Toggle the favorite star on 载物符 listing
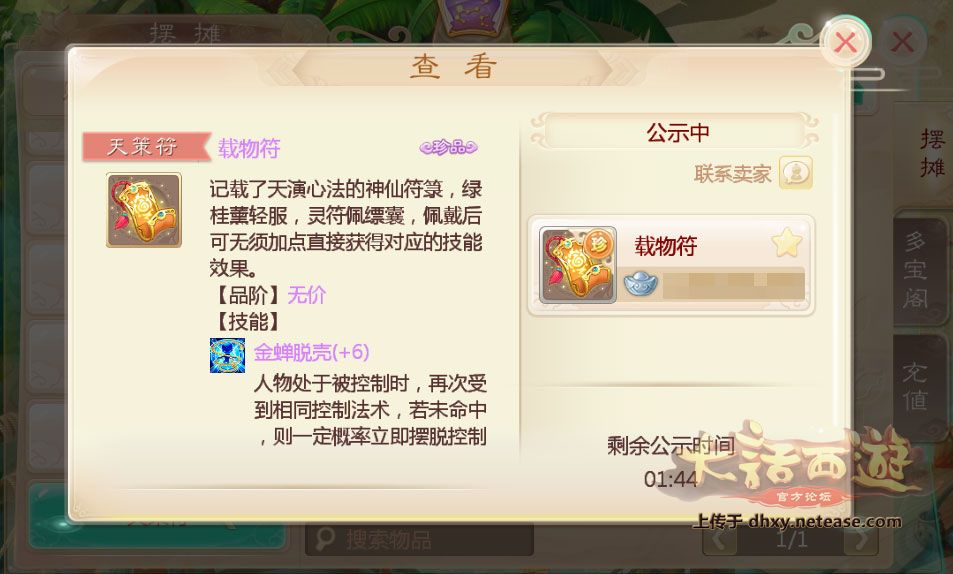Image resolution: width=953 pixels, height=574 pixels. click(x=787, y=243)
